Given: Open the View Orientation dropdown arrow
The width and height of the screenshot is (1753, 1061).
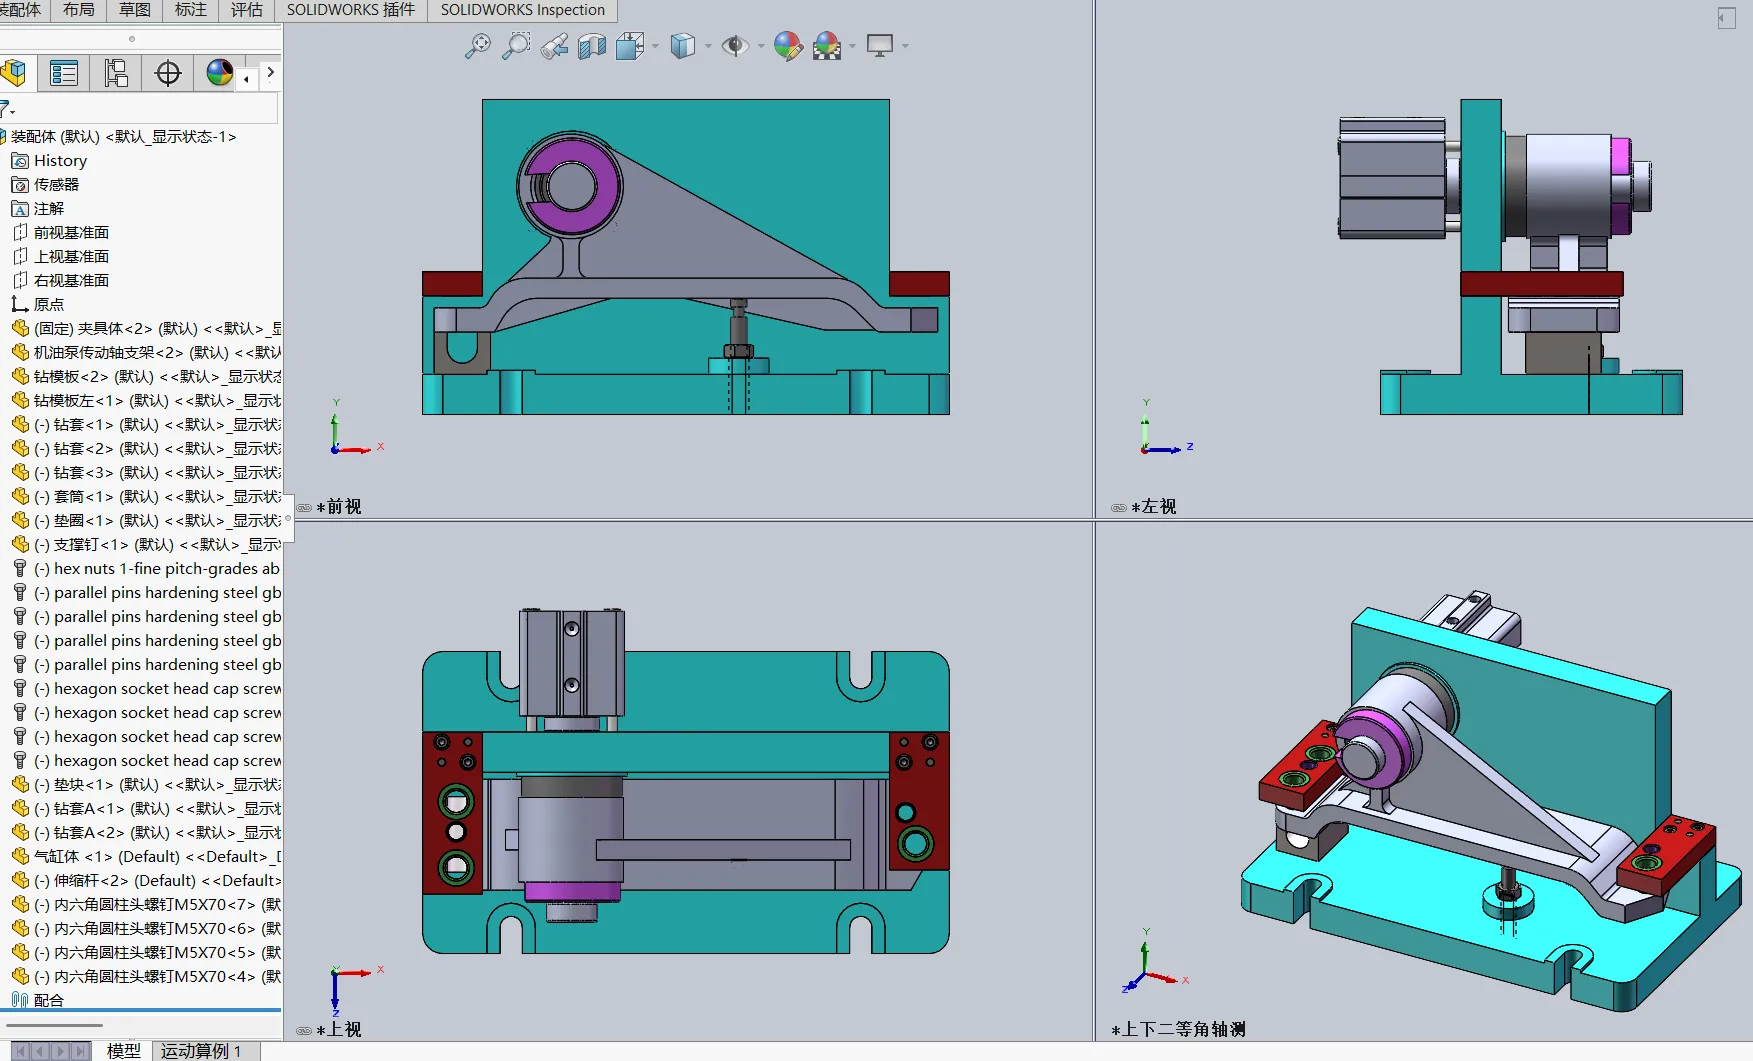Looking at the screenshot, I should click(655, 46).
